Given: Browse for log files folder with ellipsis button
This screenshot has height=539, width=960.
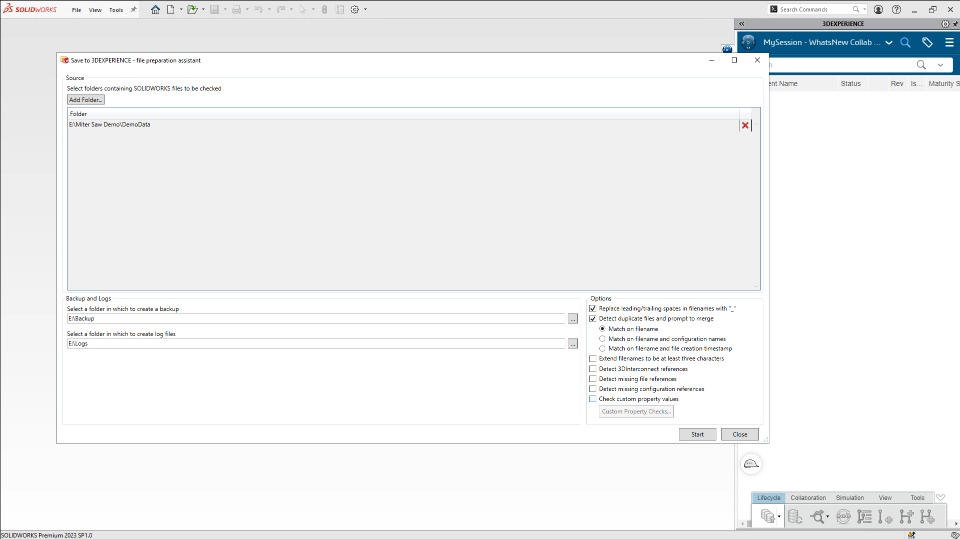Looking at the screenshot, I should click(572, 344).
